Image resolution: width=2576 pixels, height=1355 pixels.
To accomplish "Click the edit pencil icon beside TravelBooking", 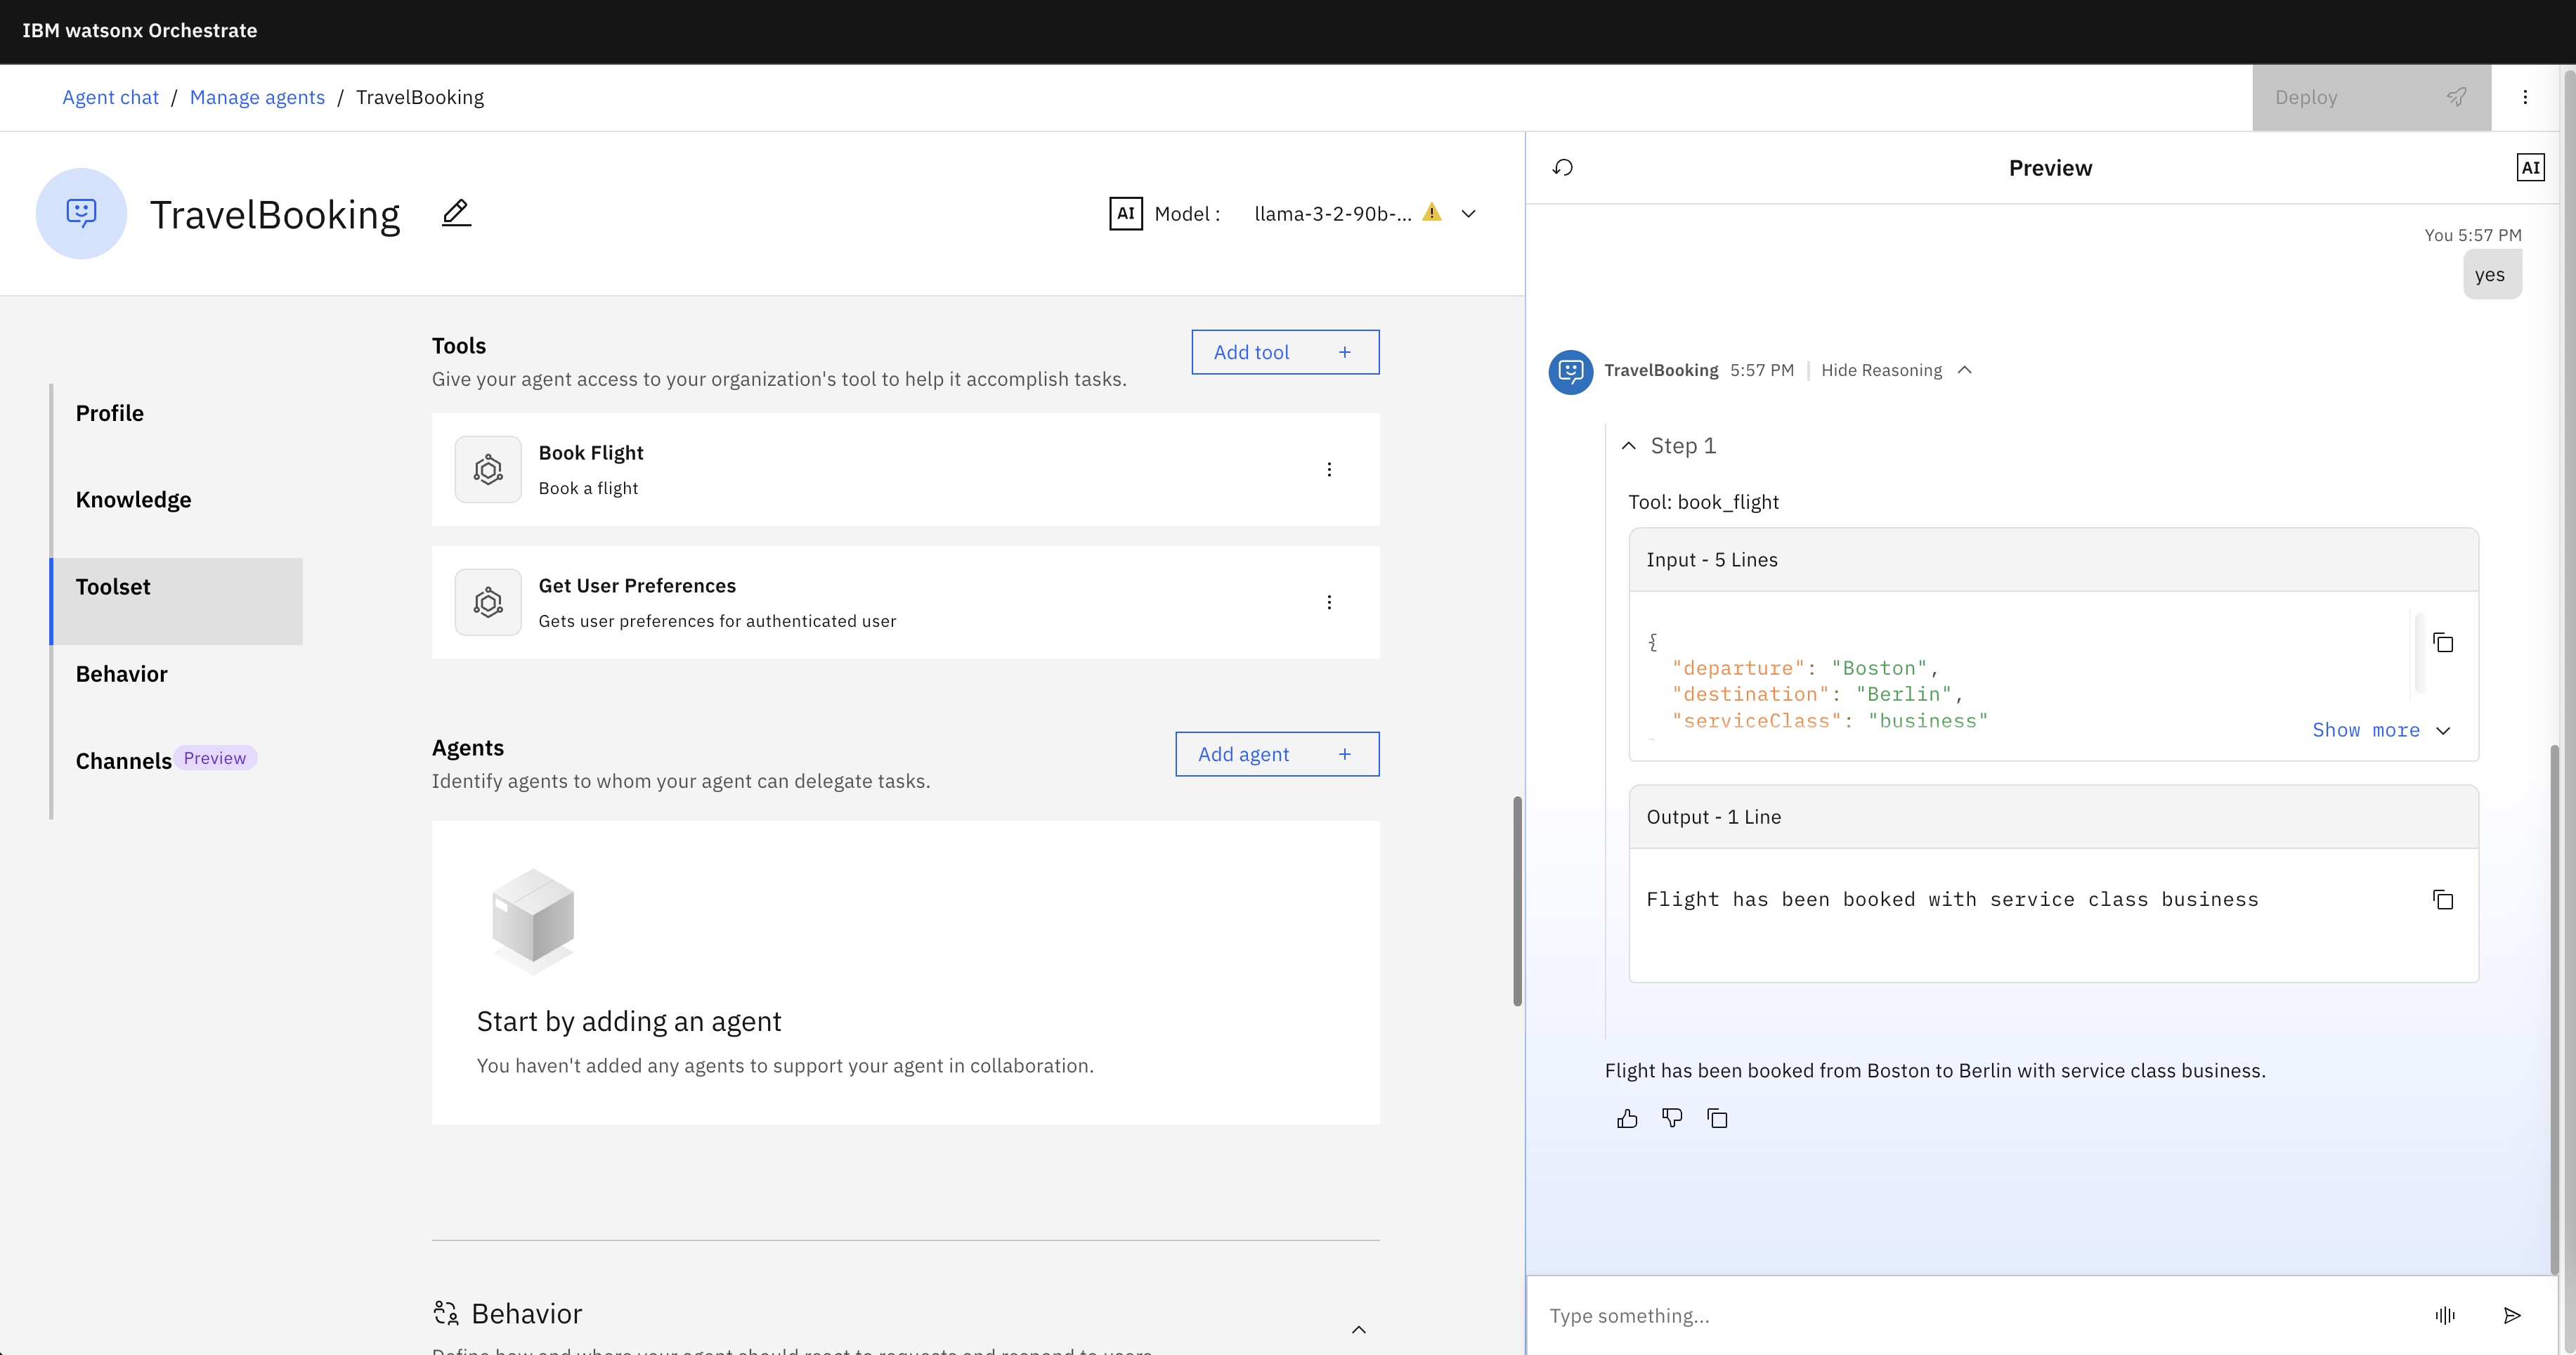I will click(456, 213).
